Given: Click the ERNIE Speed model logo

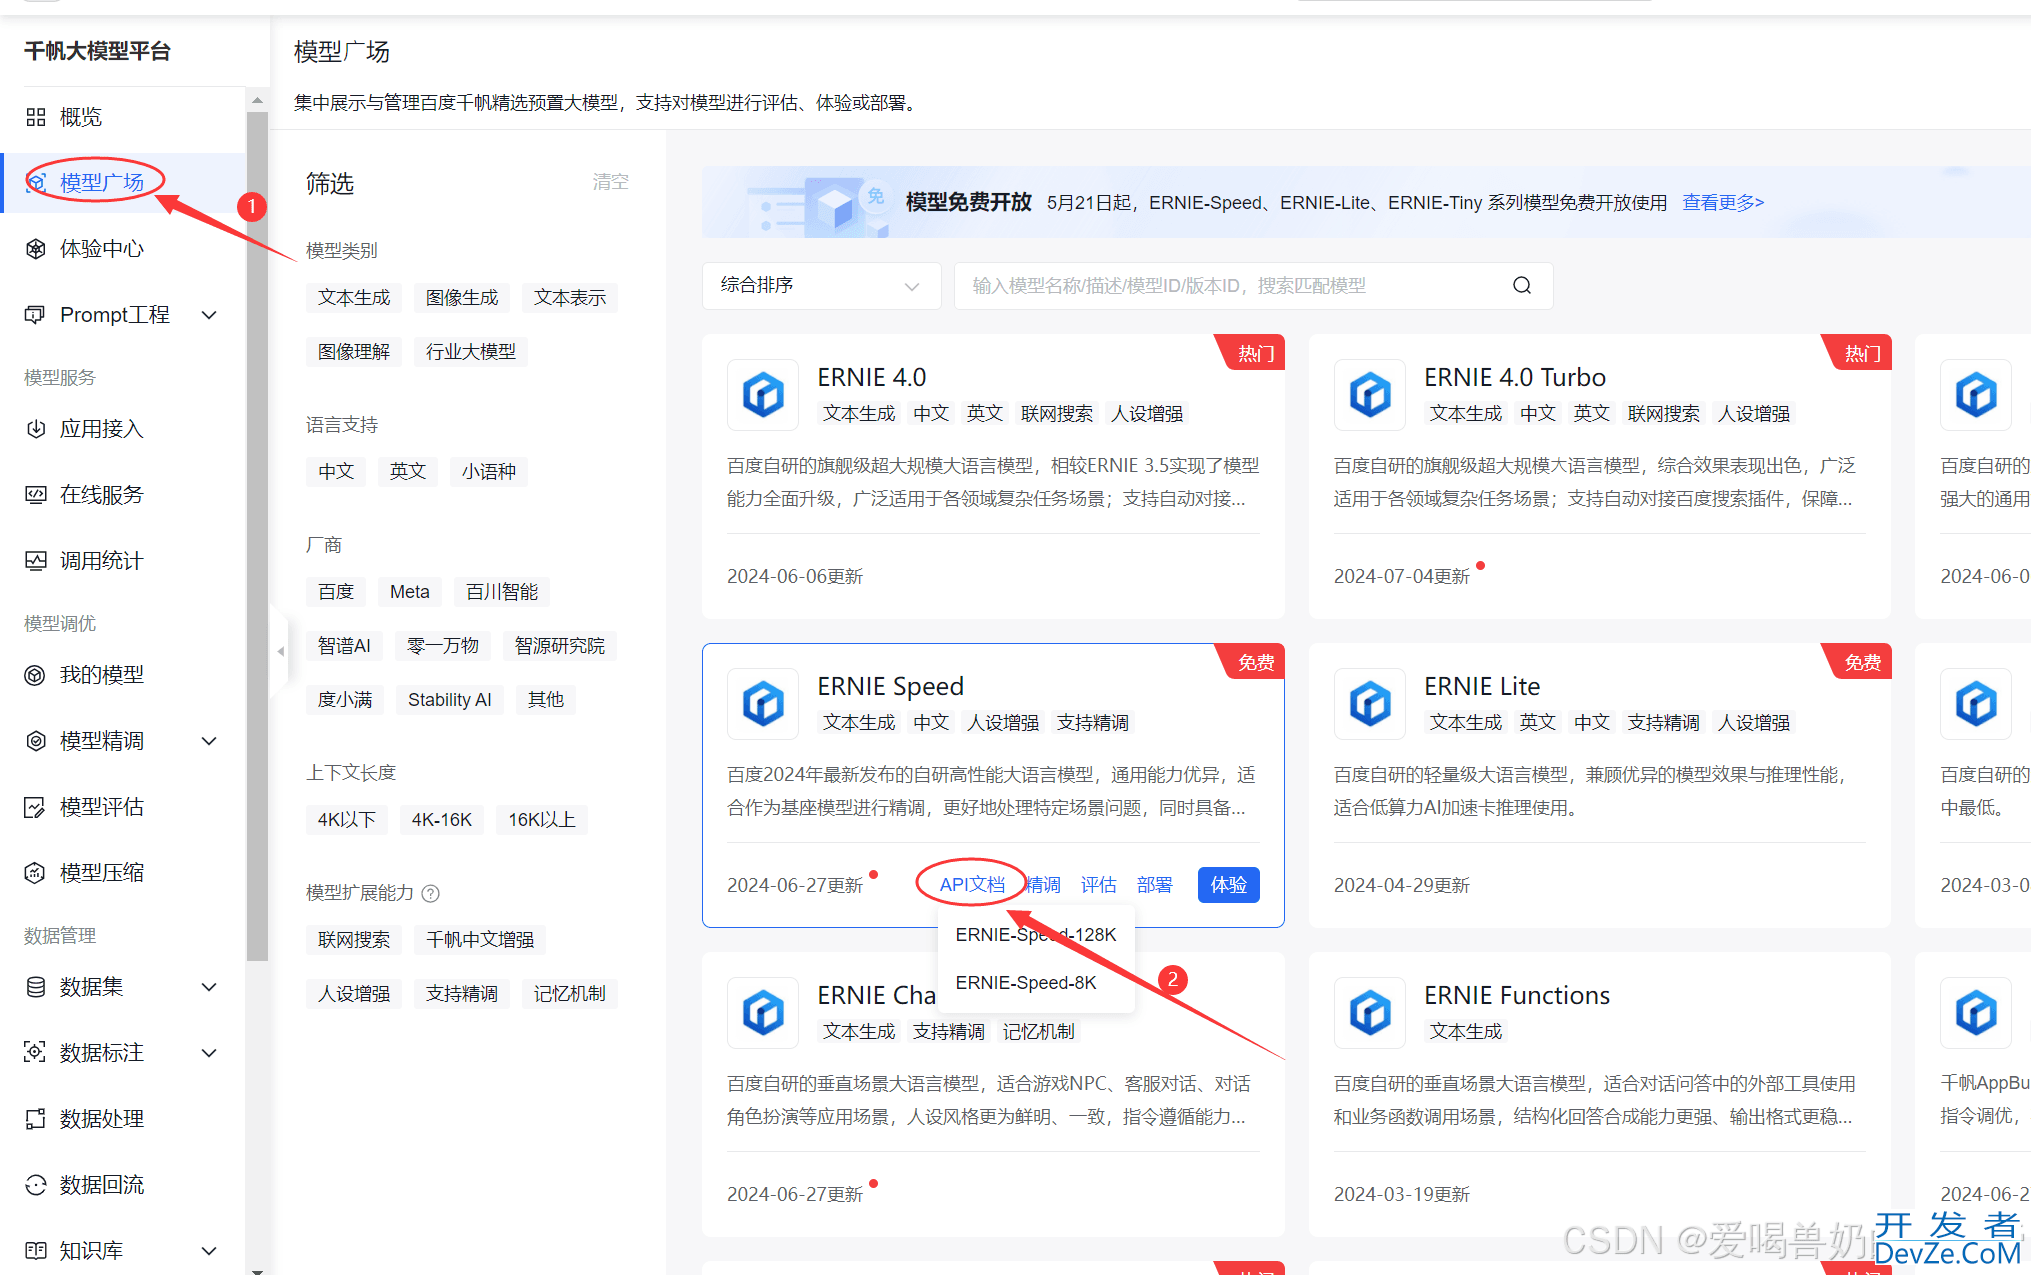Looking at the screenshot, I should click(763, 704).
